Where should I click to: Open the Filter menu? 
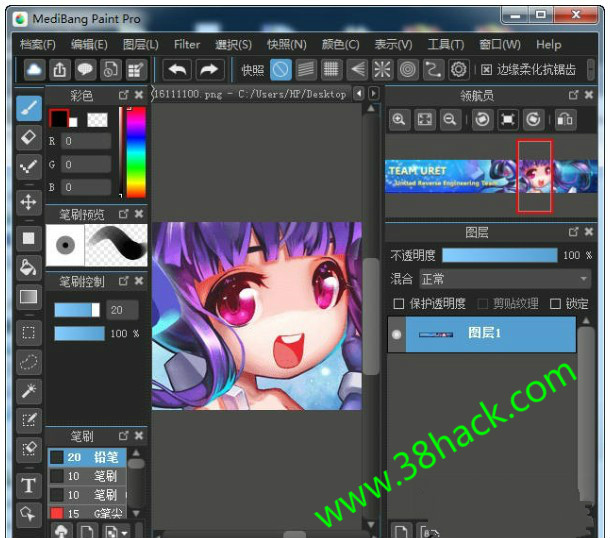tap(187, 44)
